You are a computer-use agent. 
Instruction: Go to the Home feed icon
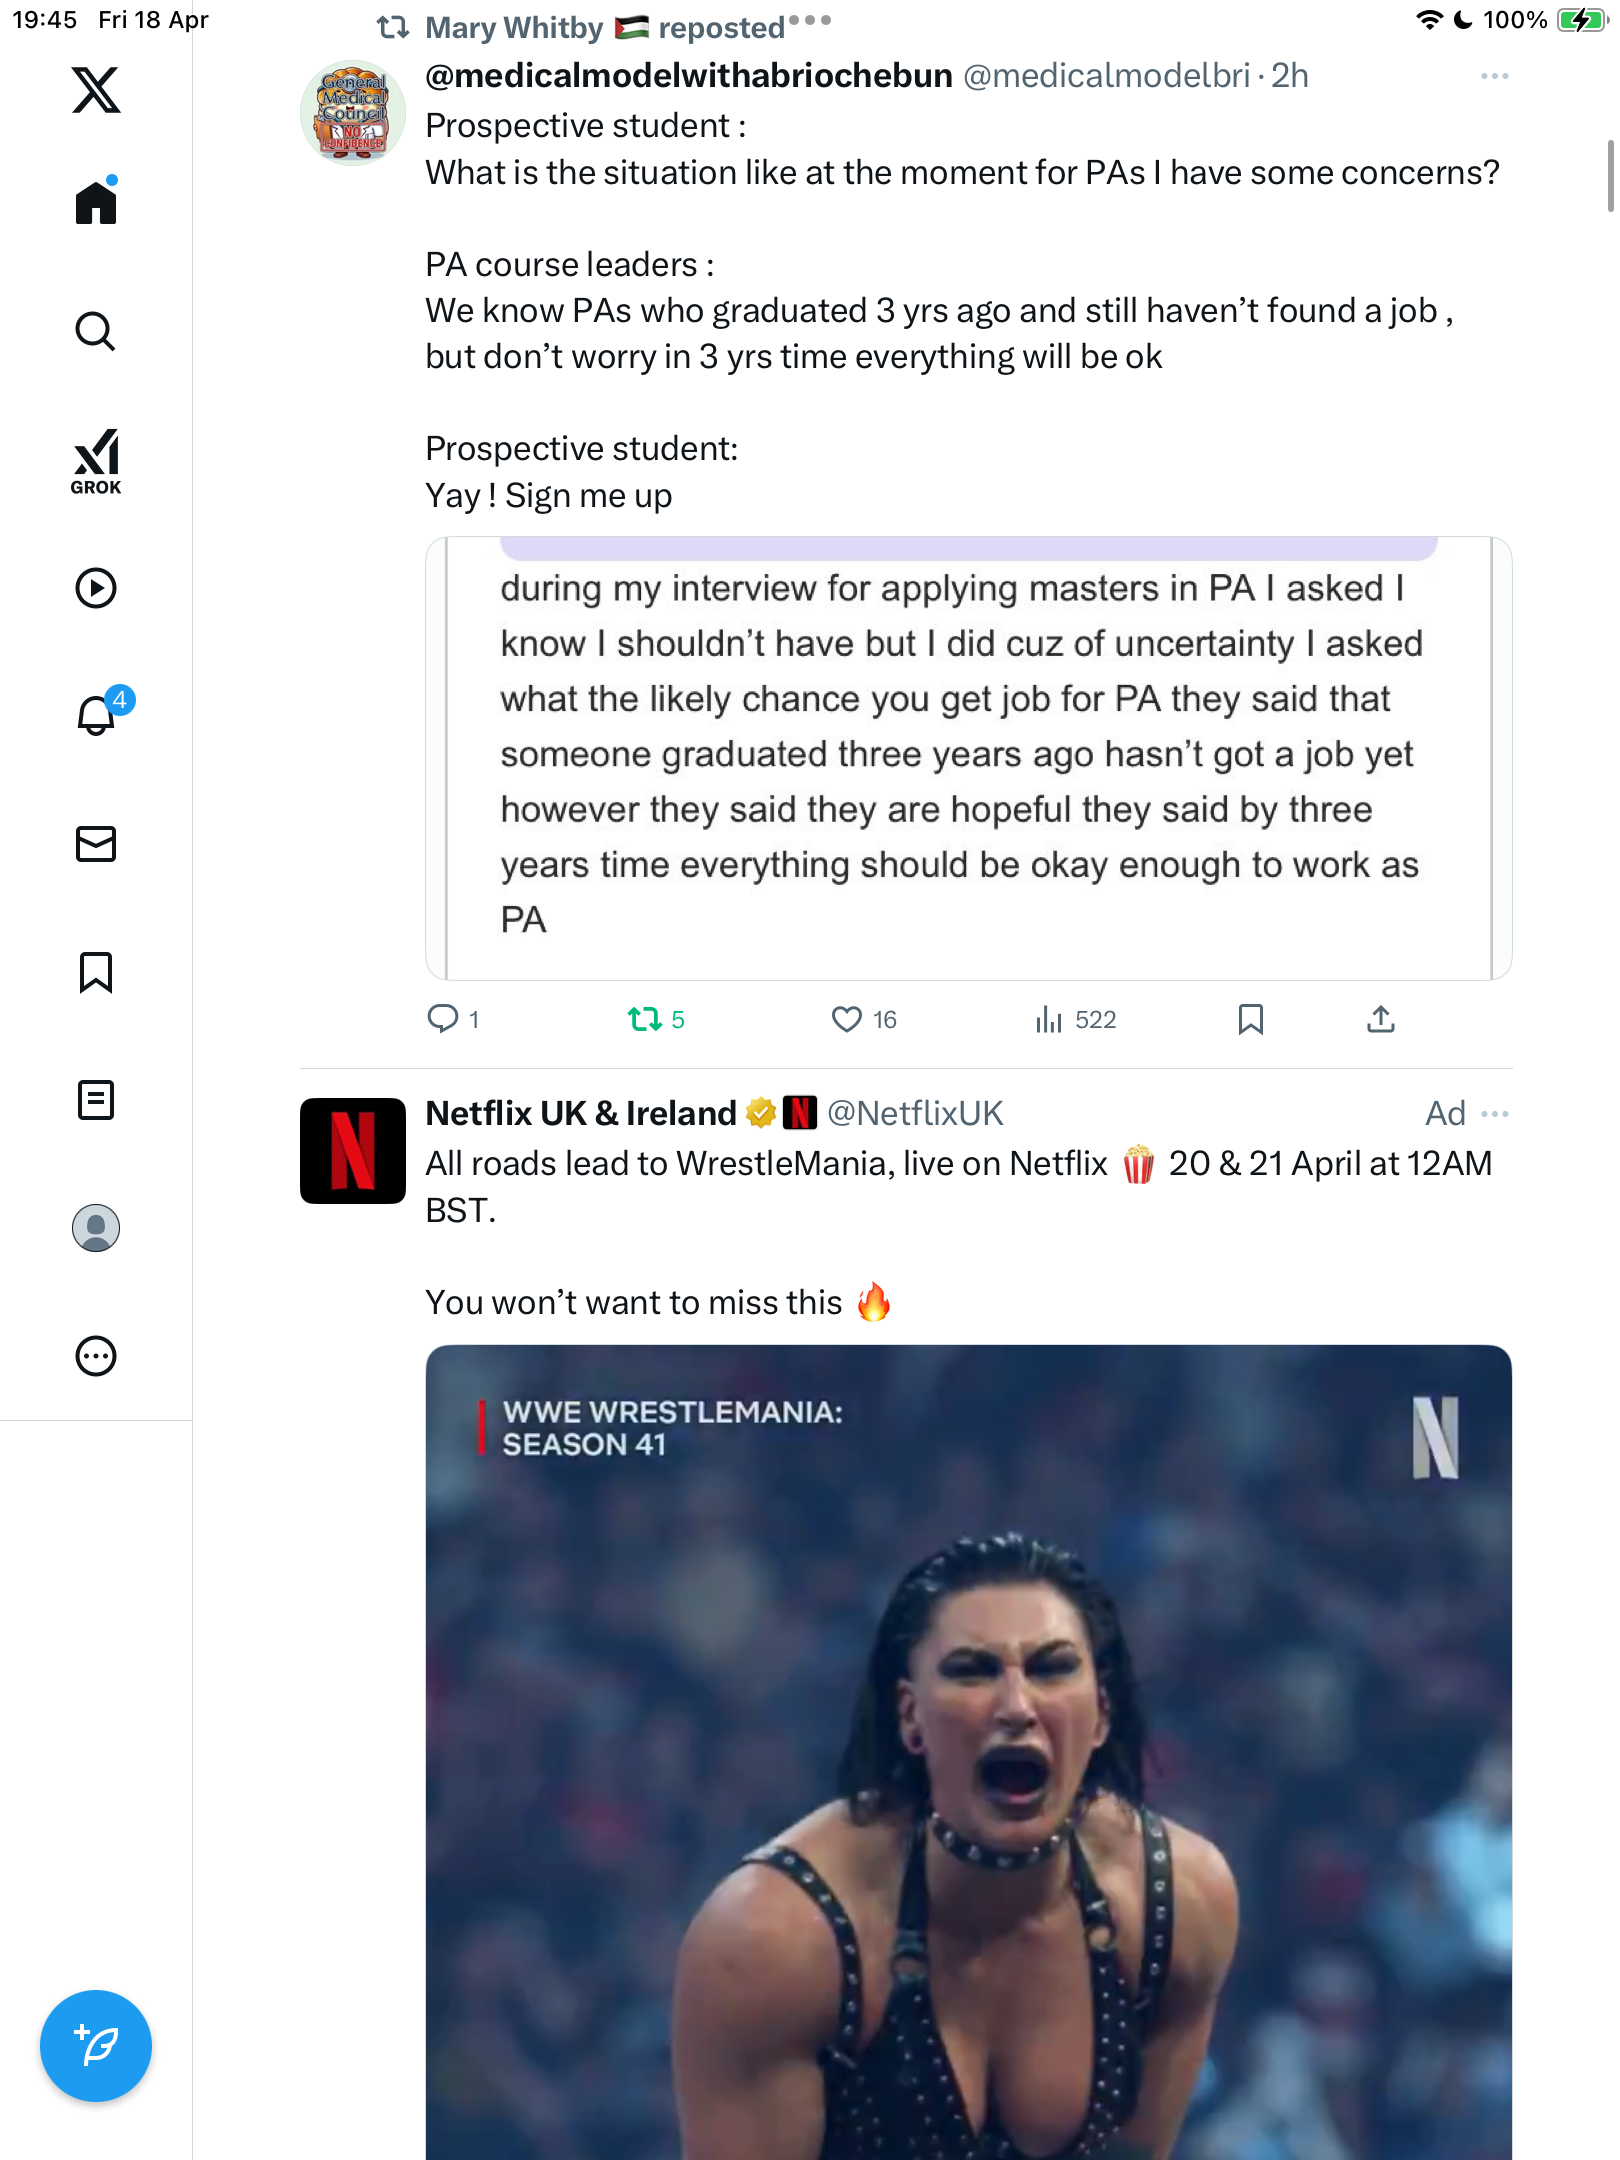[96, 201]
